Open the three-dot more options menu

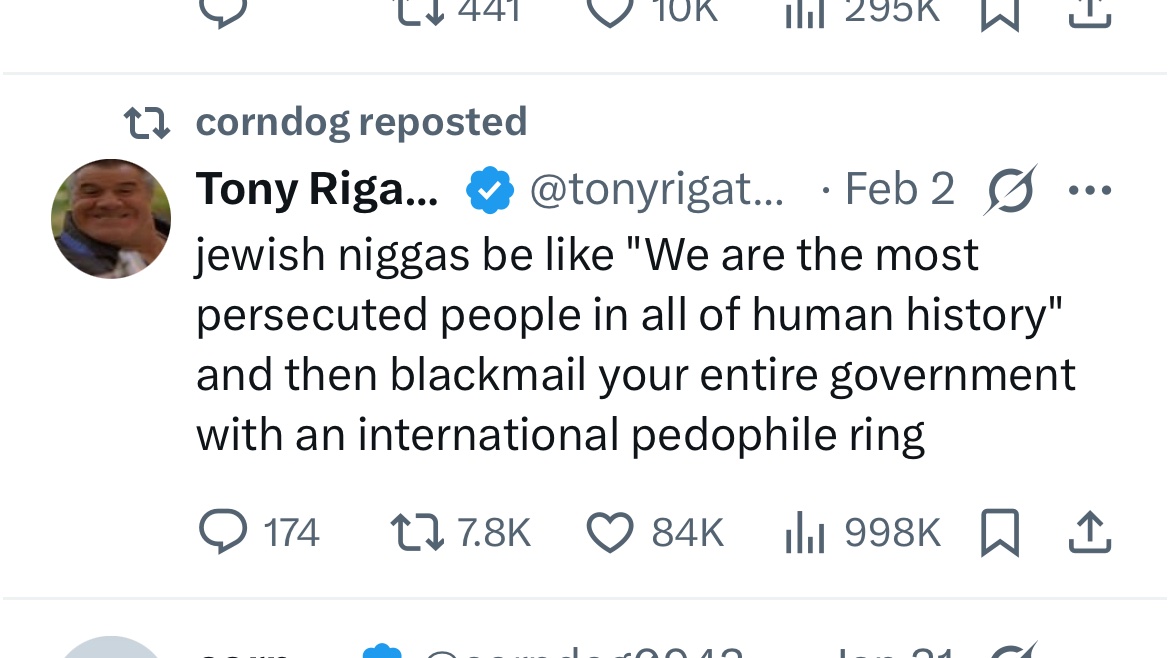(1090, 189)
